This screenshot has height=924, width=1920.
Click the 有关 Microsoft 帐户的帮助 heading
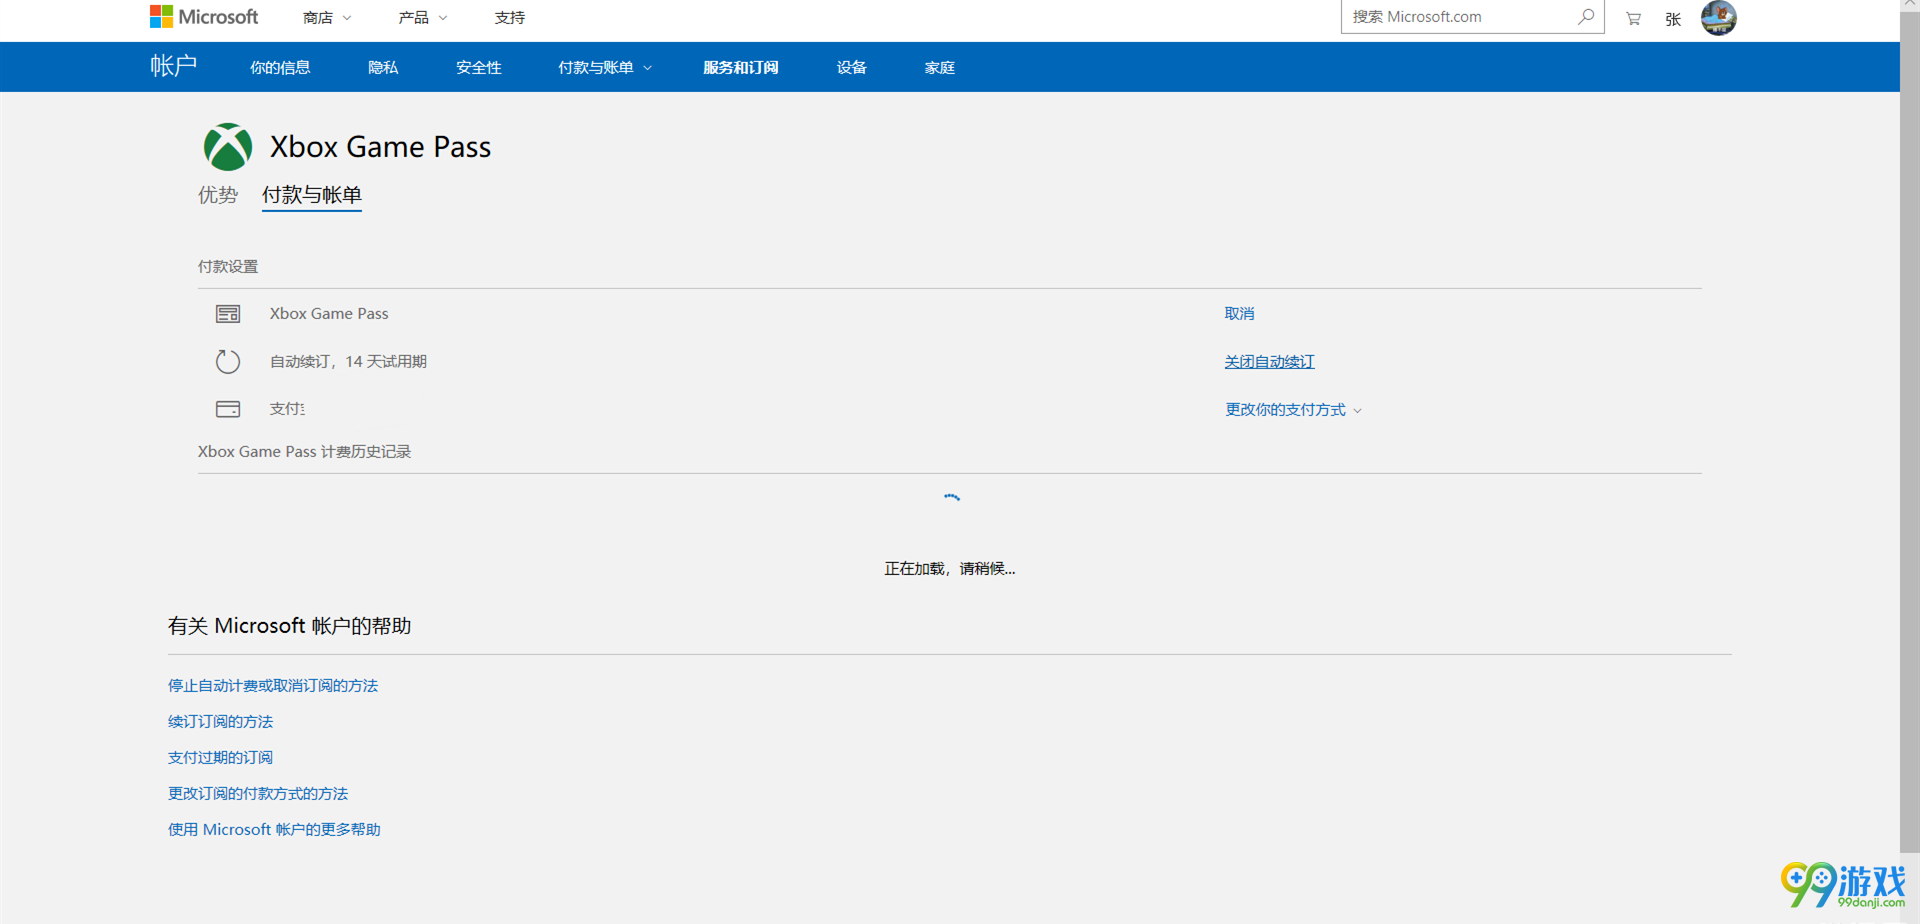[x=290, y=626]
